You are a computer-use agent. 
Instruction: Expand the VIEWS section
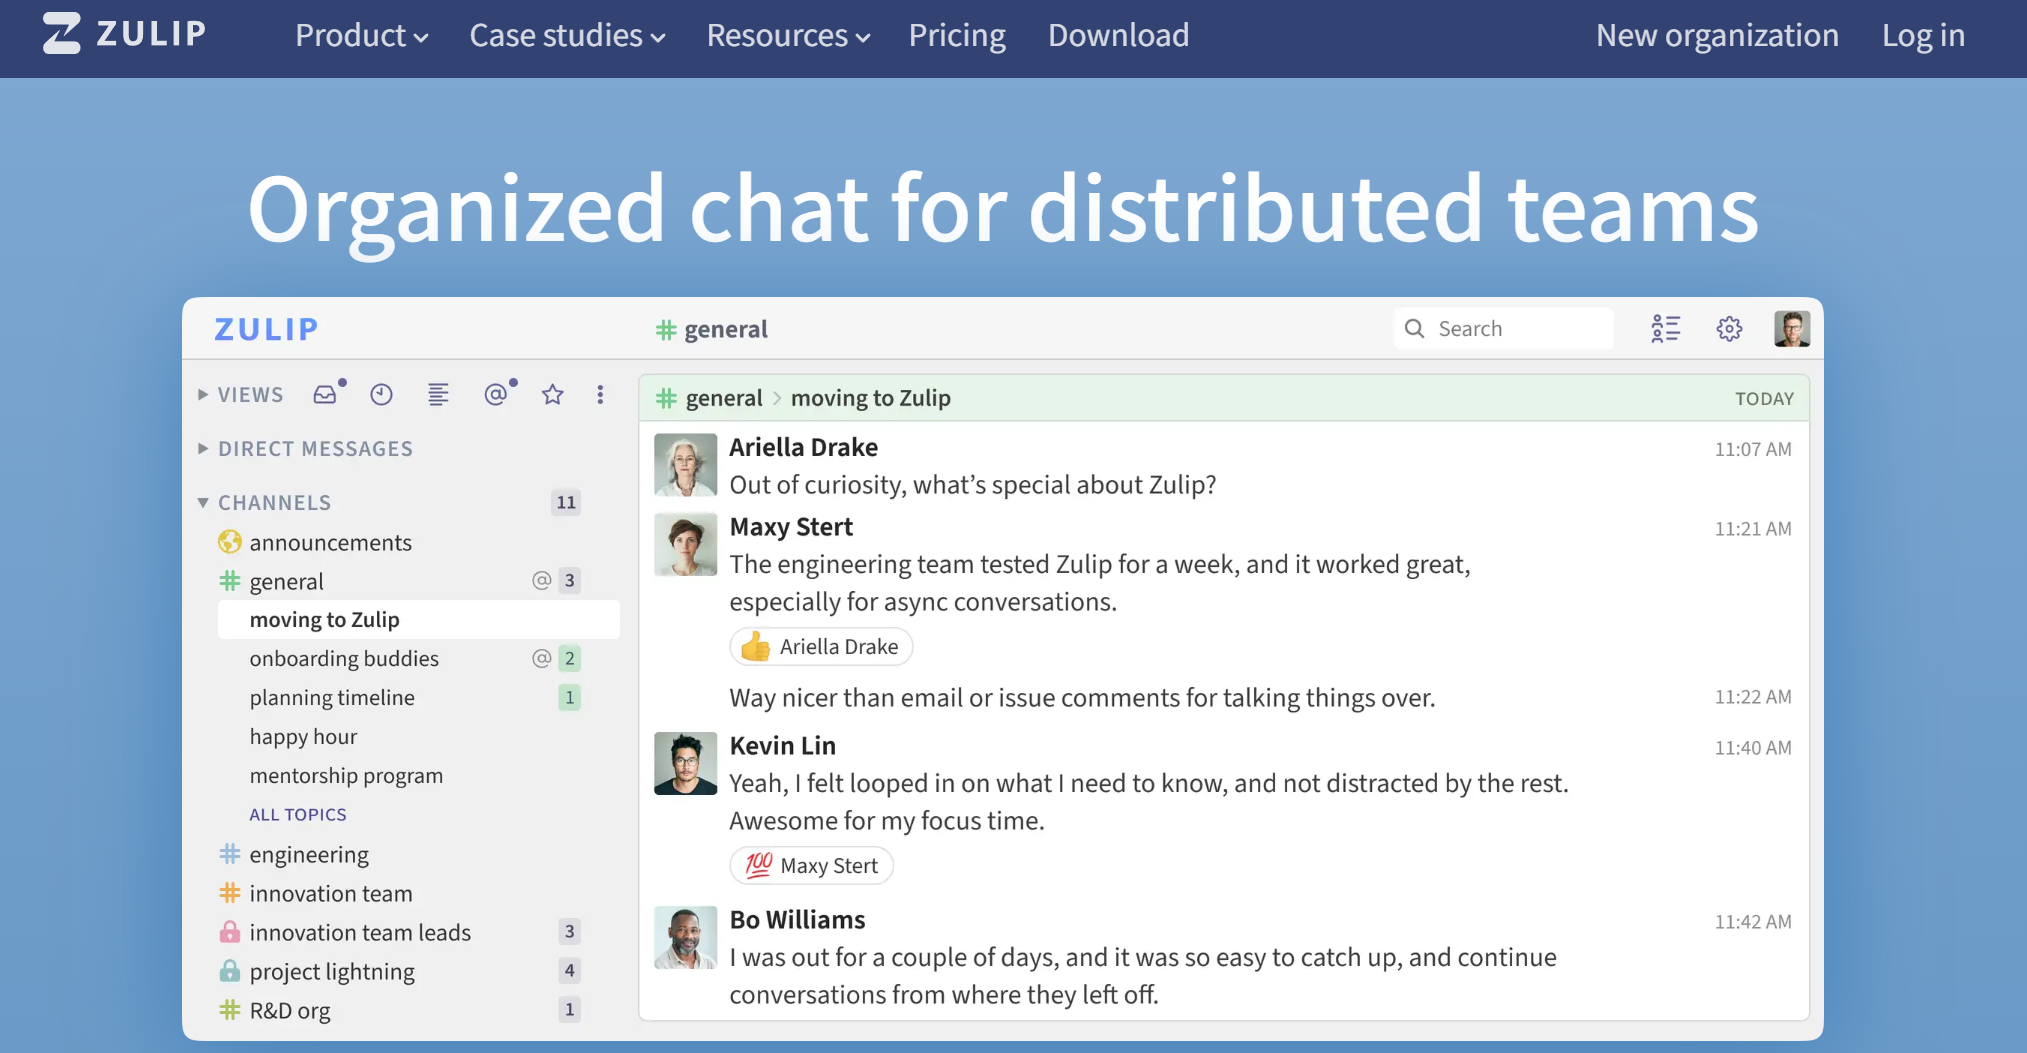(x=241, y=394)
